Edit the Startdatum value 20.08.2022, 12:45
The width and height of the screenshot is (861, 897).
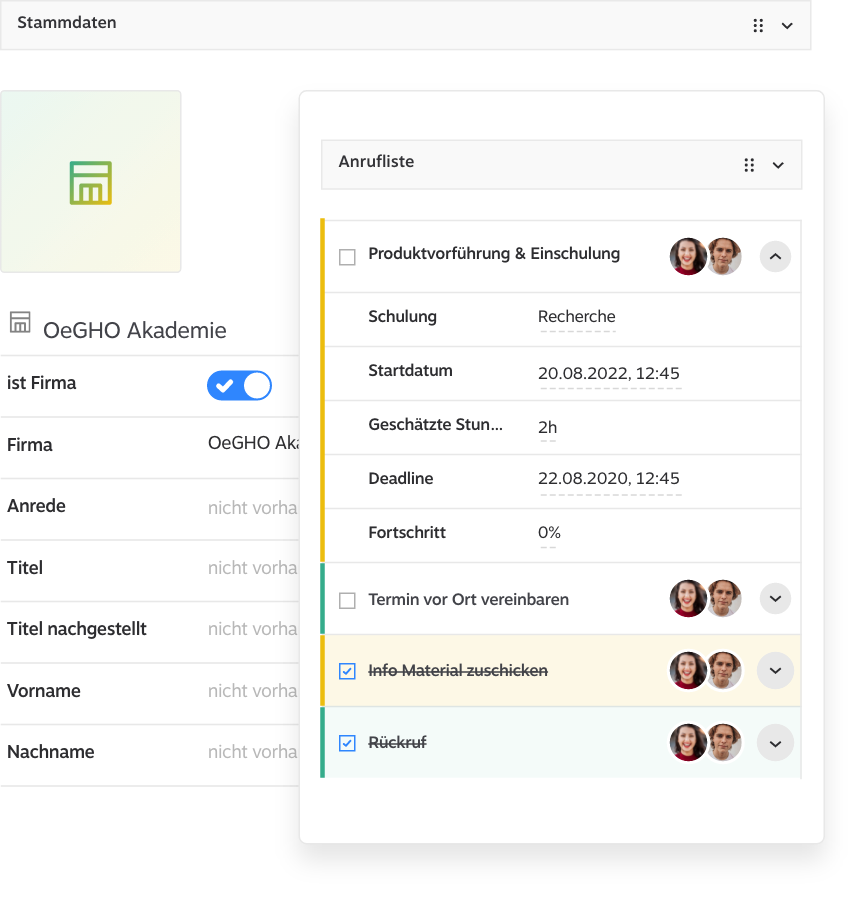tap(609, 374)
